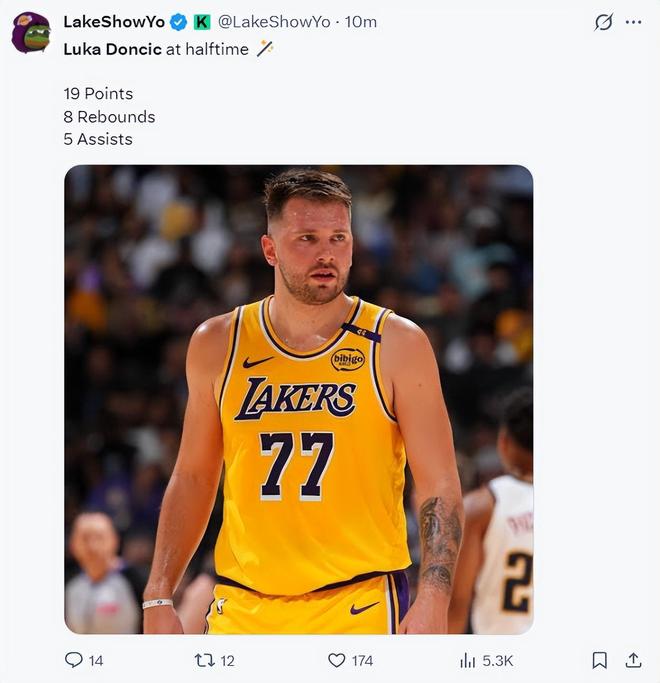Open the LakeShowYo Pepe profile avatar
This screenshot has height=683, width=660.
coord(31,33)
